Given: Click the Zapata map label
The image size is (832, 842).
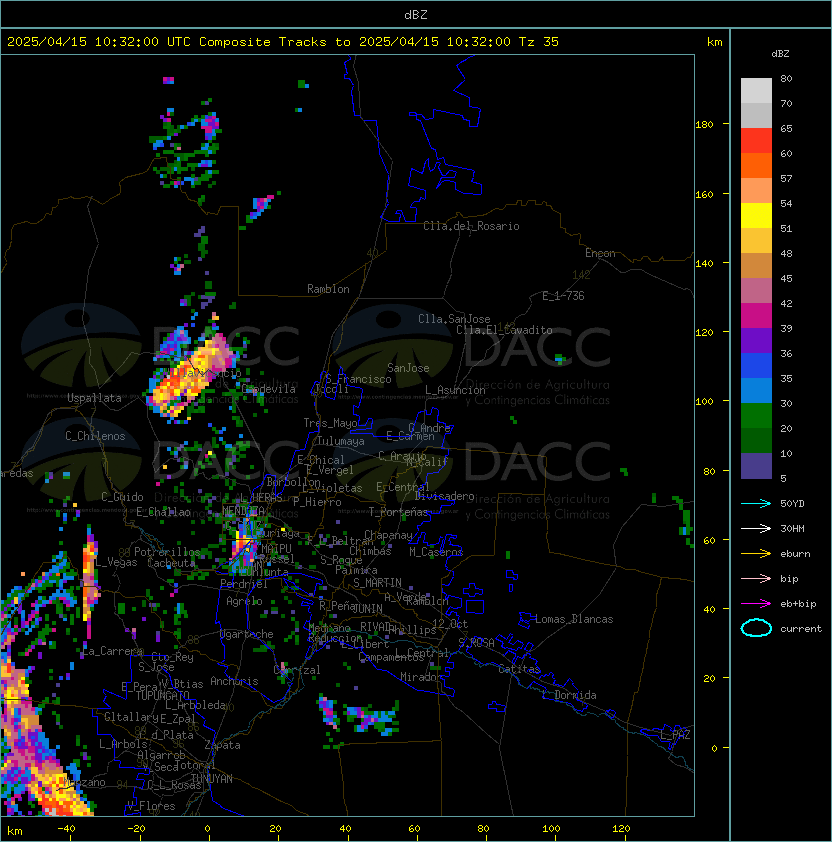Looking at the screenshot, I should point(222,745).
